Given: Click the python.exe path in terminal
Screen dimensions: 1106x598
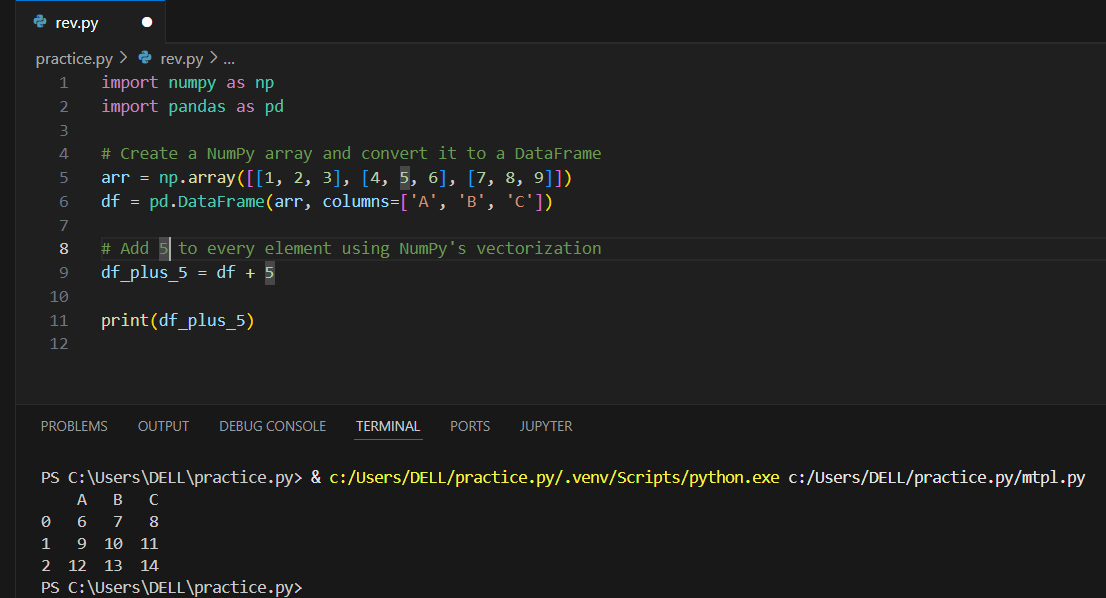Looking at the screenshot, I should click(554, 477).
